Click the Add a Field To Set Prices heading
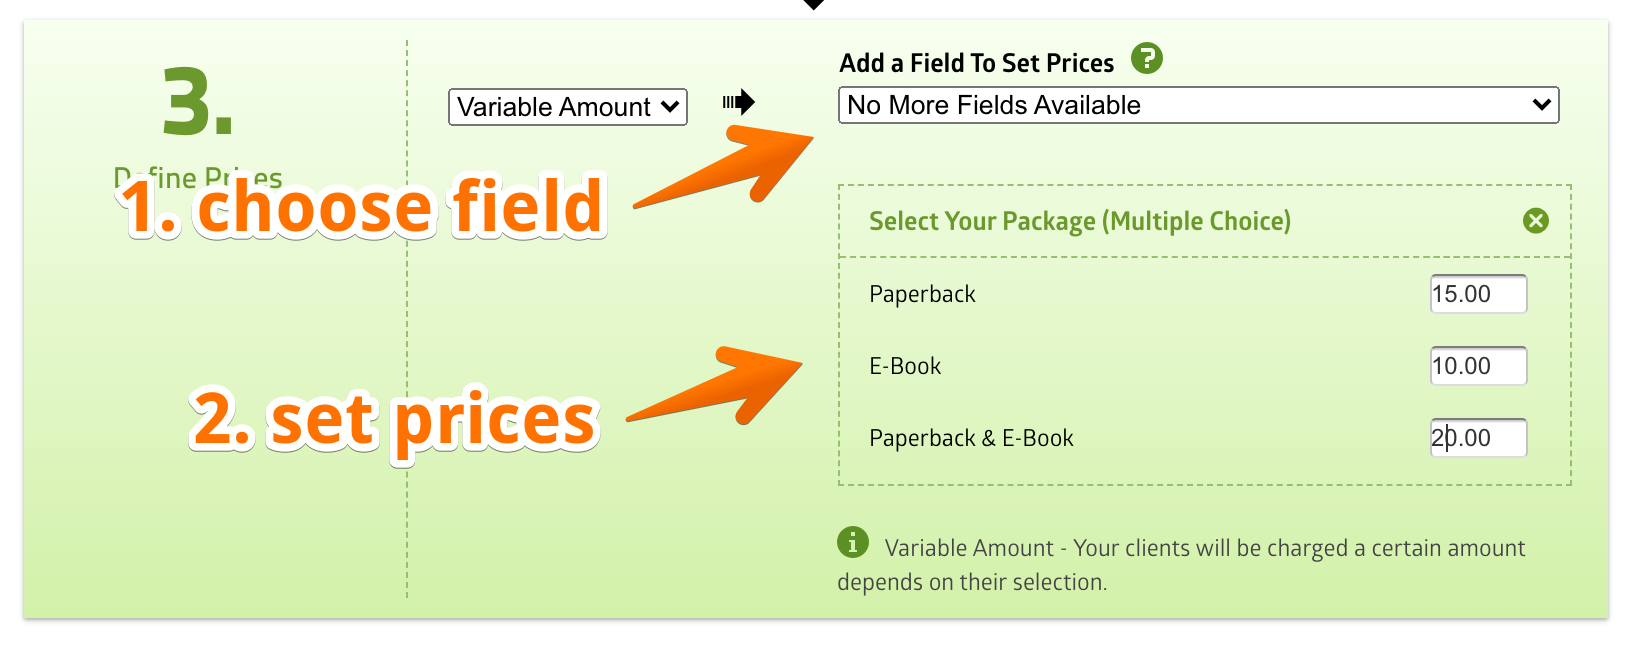 pos(976,63)
